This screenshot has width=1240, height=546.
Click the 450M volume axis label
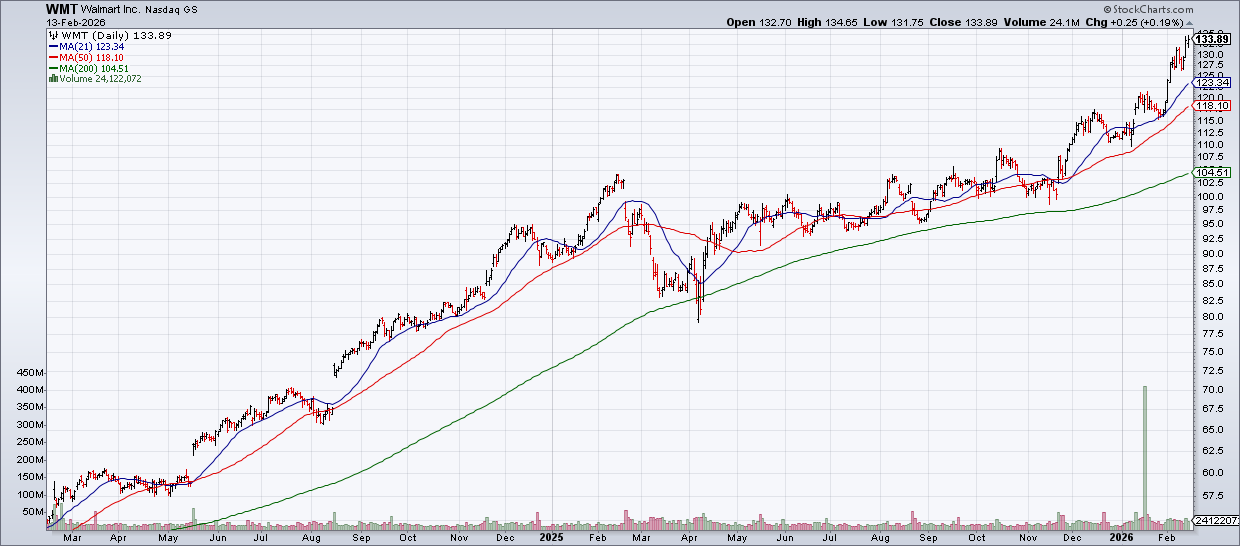pyautogui.click(x=30, y=373)
